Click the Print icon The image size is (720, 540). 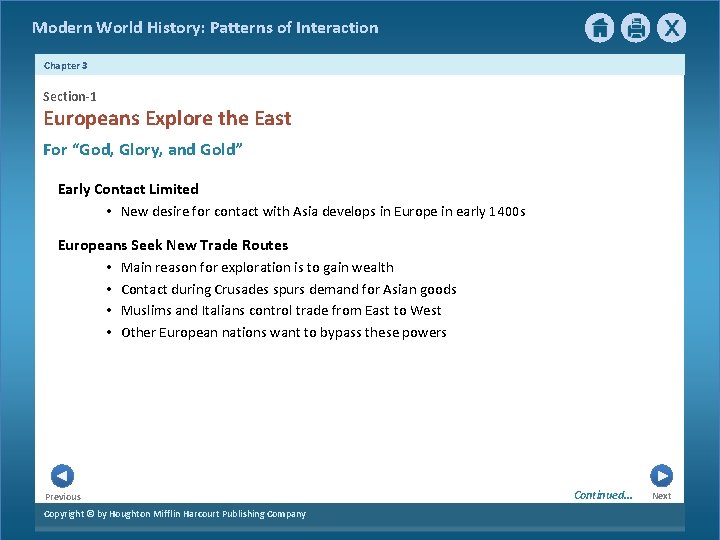pyautogui.click(x=636, y=28)
